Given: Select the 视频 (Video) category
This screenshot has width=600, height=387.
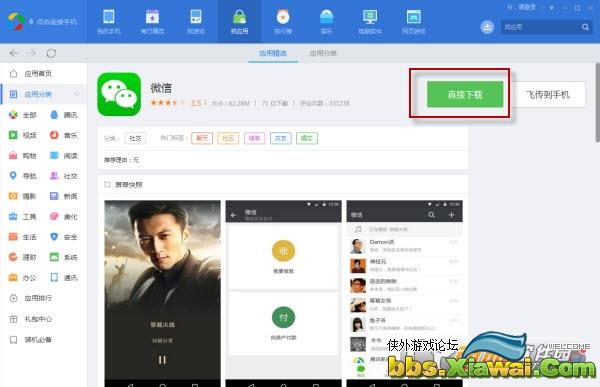Looking at the screenshot, I should point(23,135).
